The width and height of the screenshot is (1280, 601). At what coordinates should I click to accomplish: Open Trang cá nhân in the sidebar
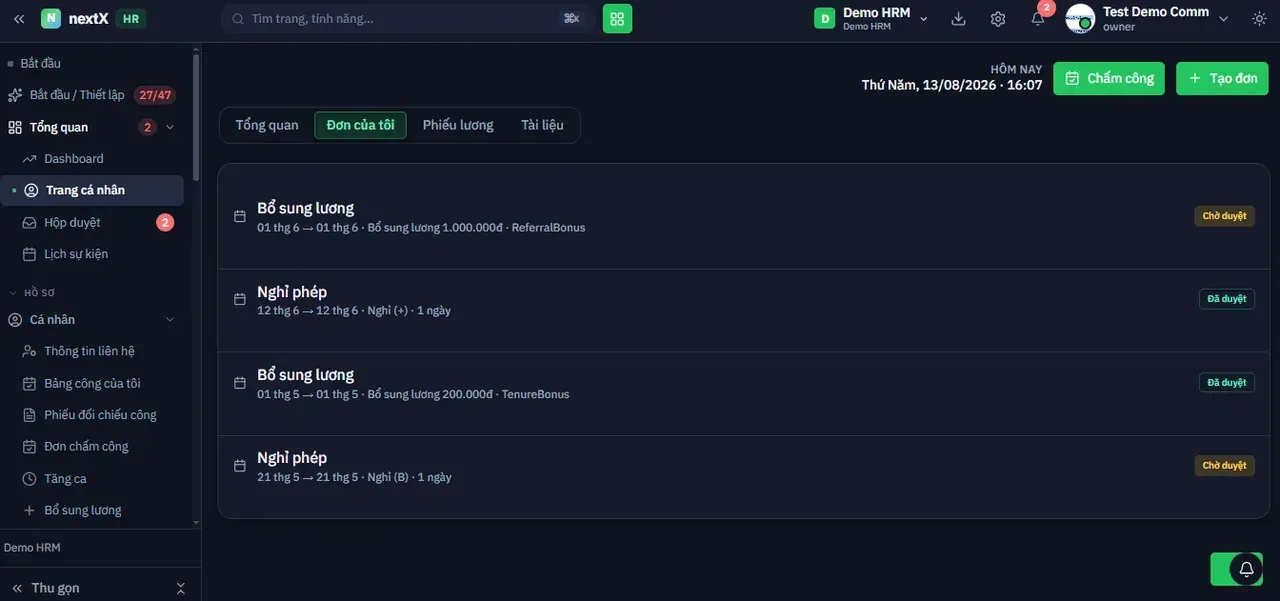pos(92,190)
